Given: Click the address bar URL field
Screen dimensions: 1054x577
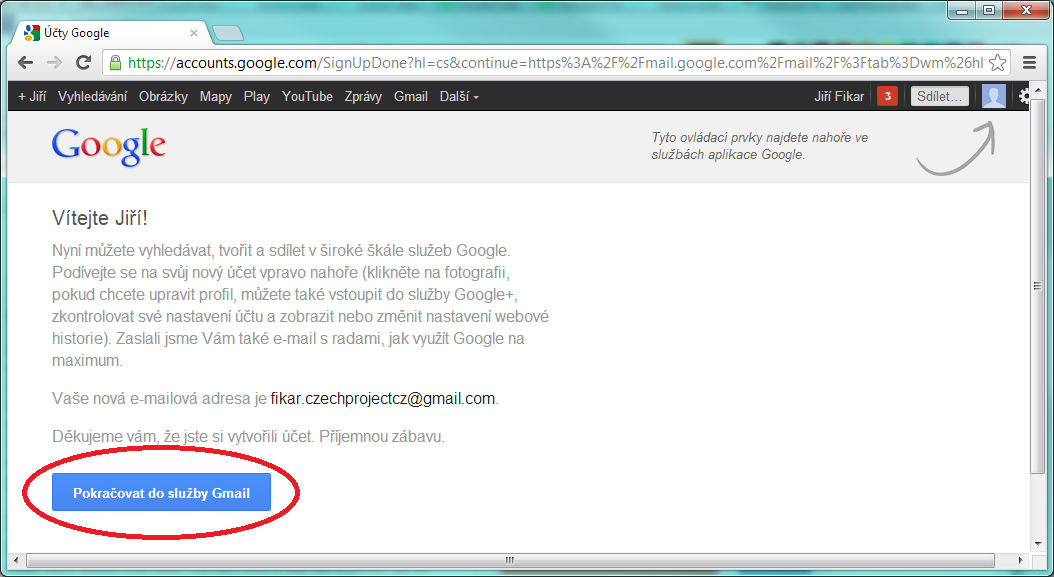Looking at the screenshot, I should click(x=555, y=63).
